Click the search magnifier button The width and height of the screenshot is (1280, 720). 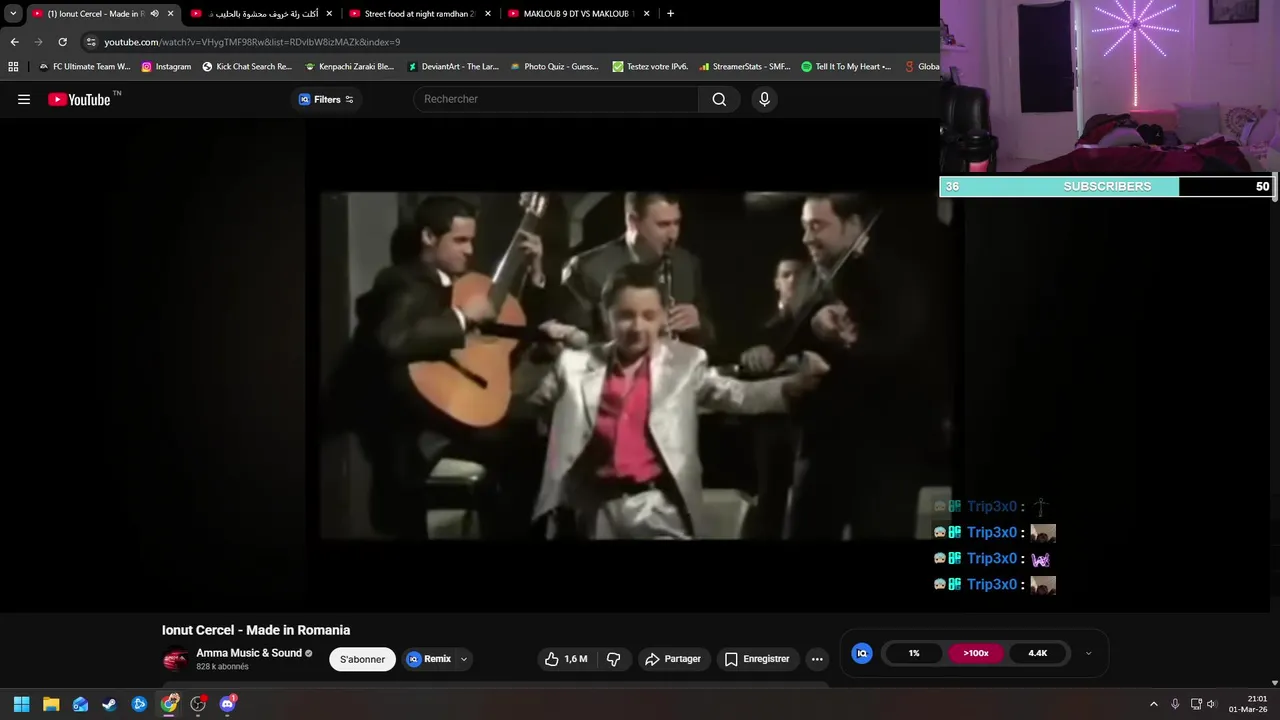(719, 99)
